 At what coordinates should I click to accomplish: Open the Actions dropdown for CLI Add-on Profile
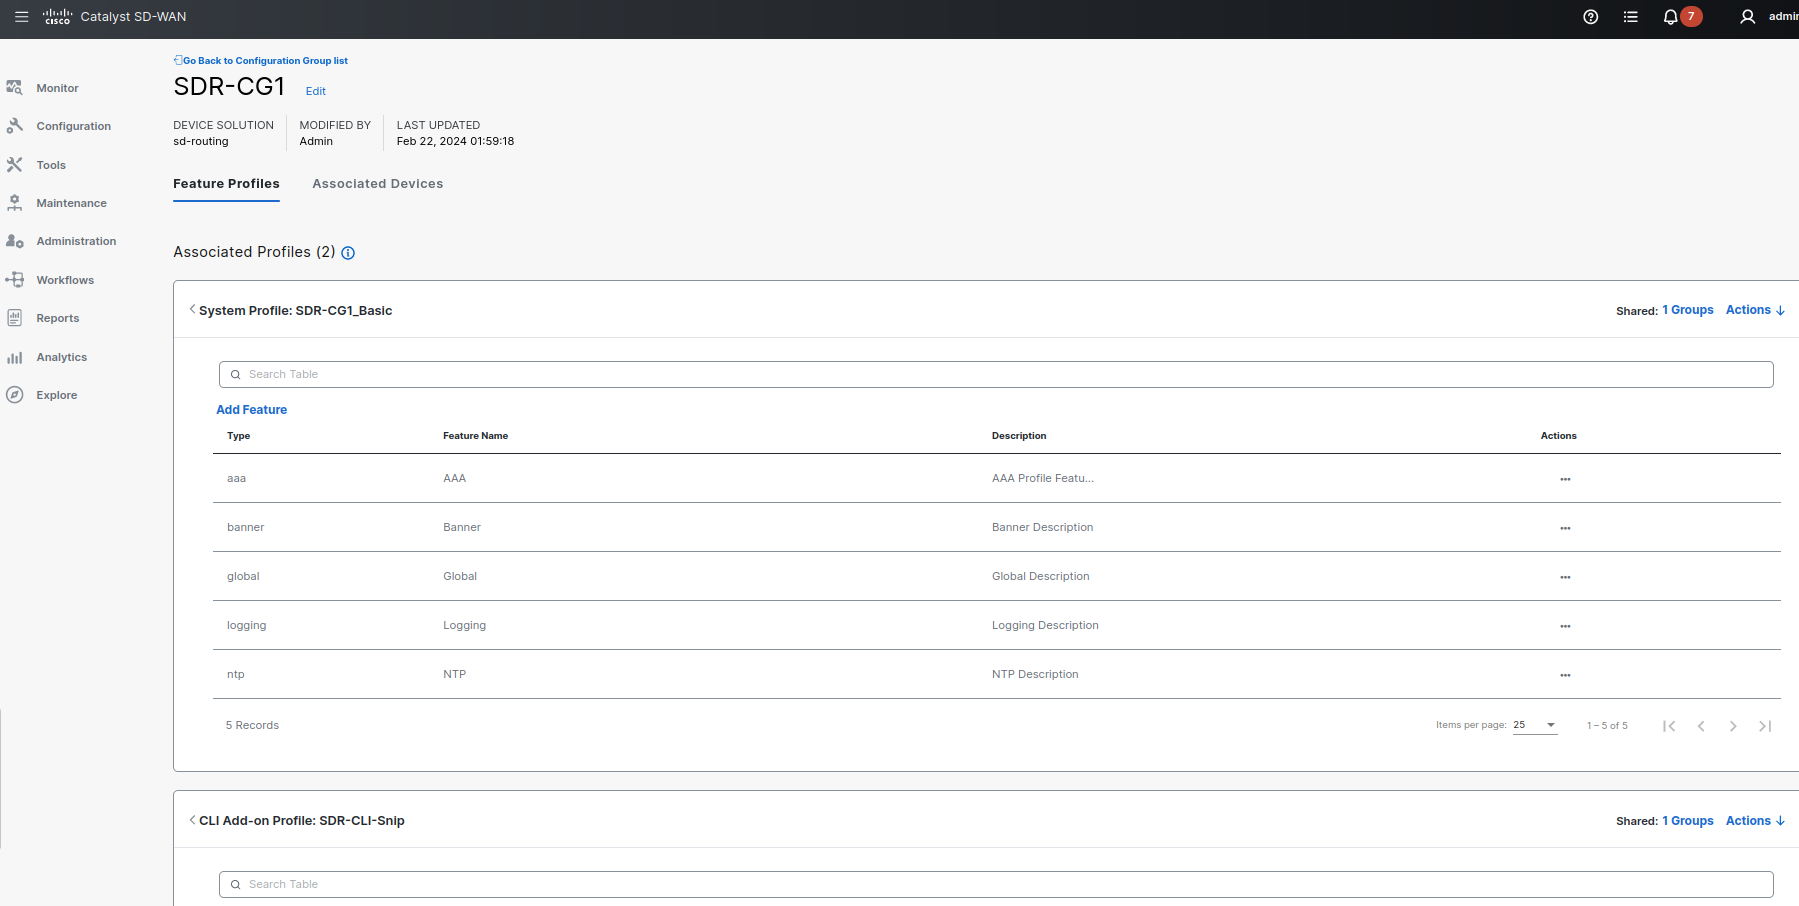(1754, 821)
